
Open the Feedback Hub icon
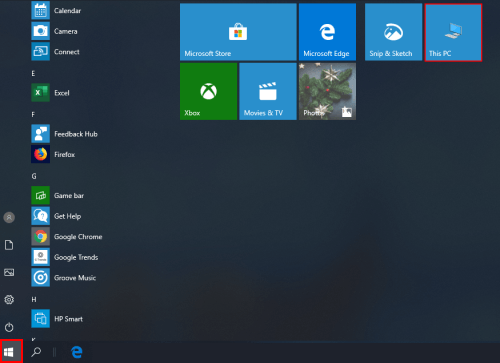pyautogui.click(x=40, y=134)
